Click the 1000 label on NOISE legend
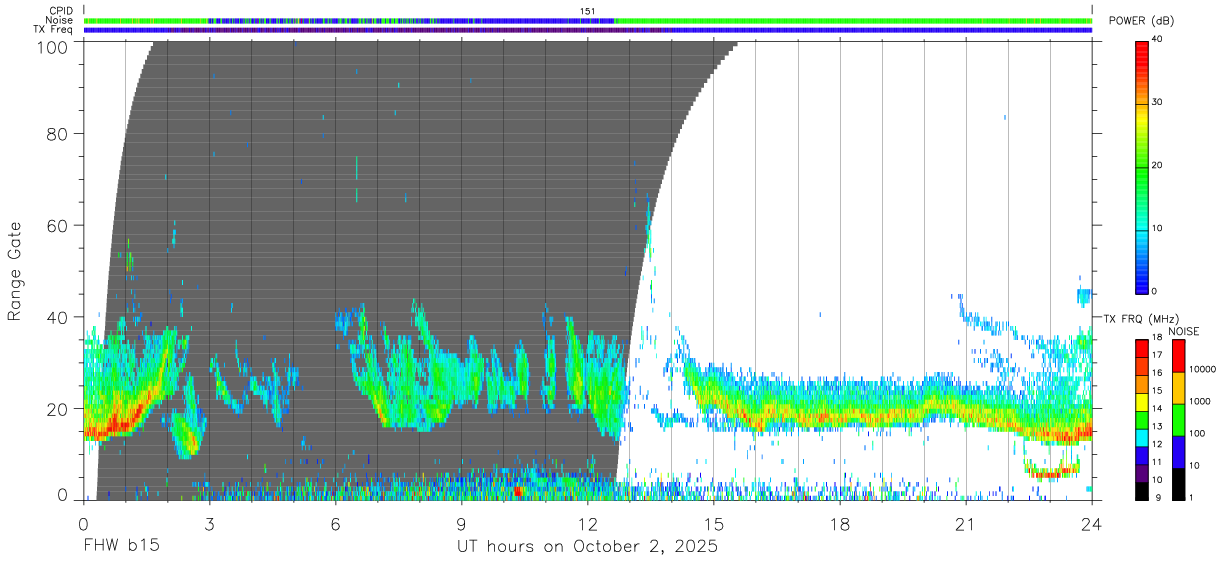 1199,403
